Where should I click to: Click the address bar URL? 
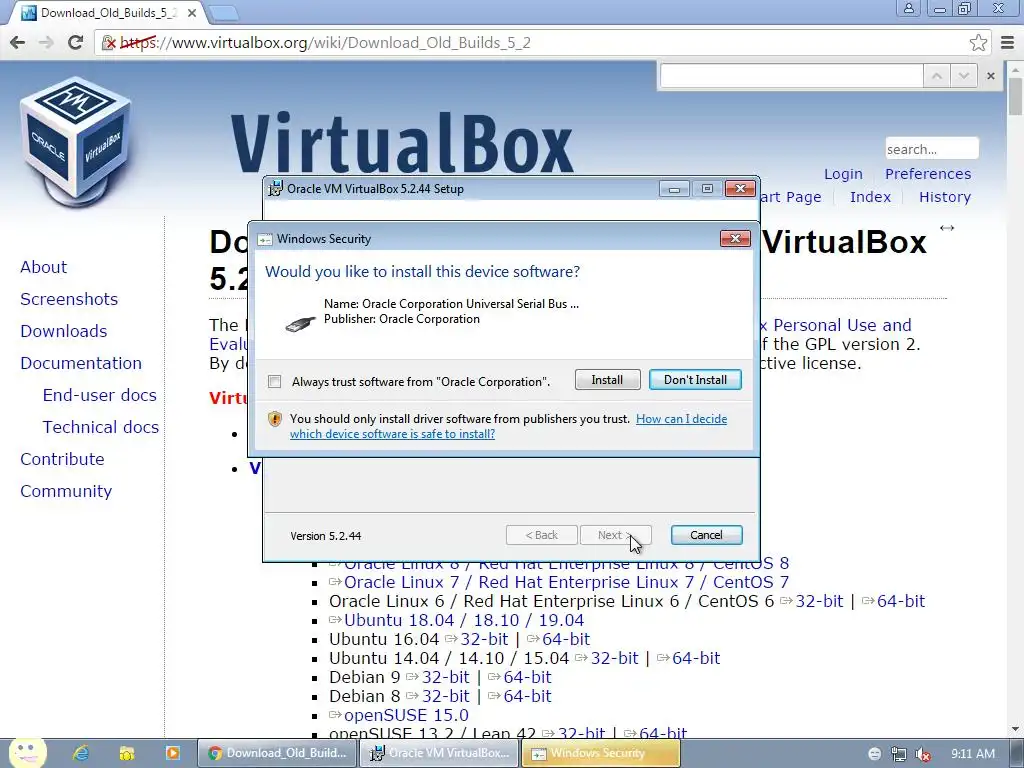326,42
